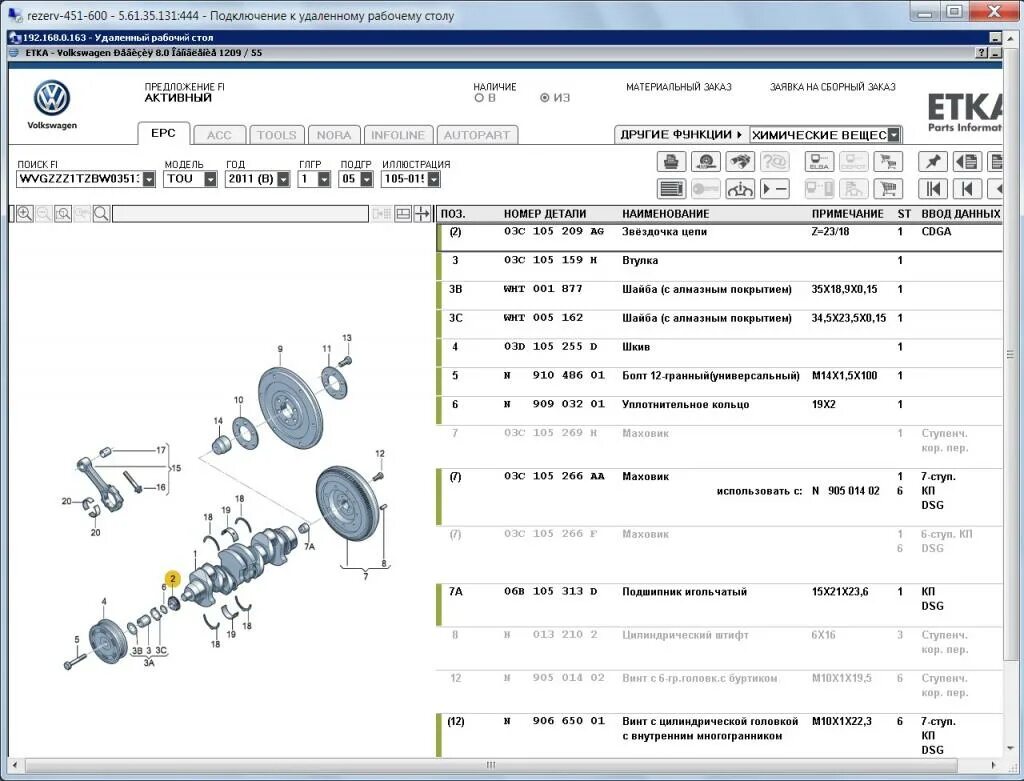
Task: Click the zoom-in magnifier icon
Action: point(25,214)
